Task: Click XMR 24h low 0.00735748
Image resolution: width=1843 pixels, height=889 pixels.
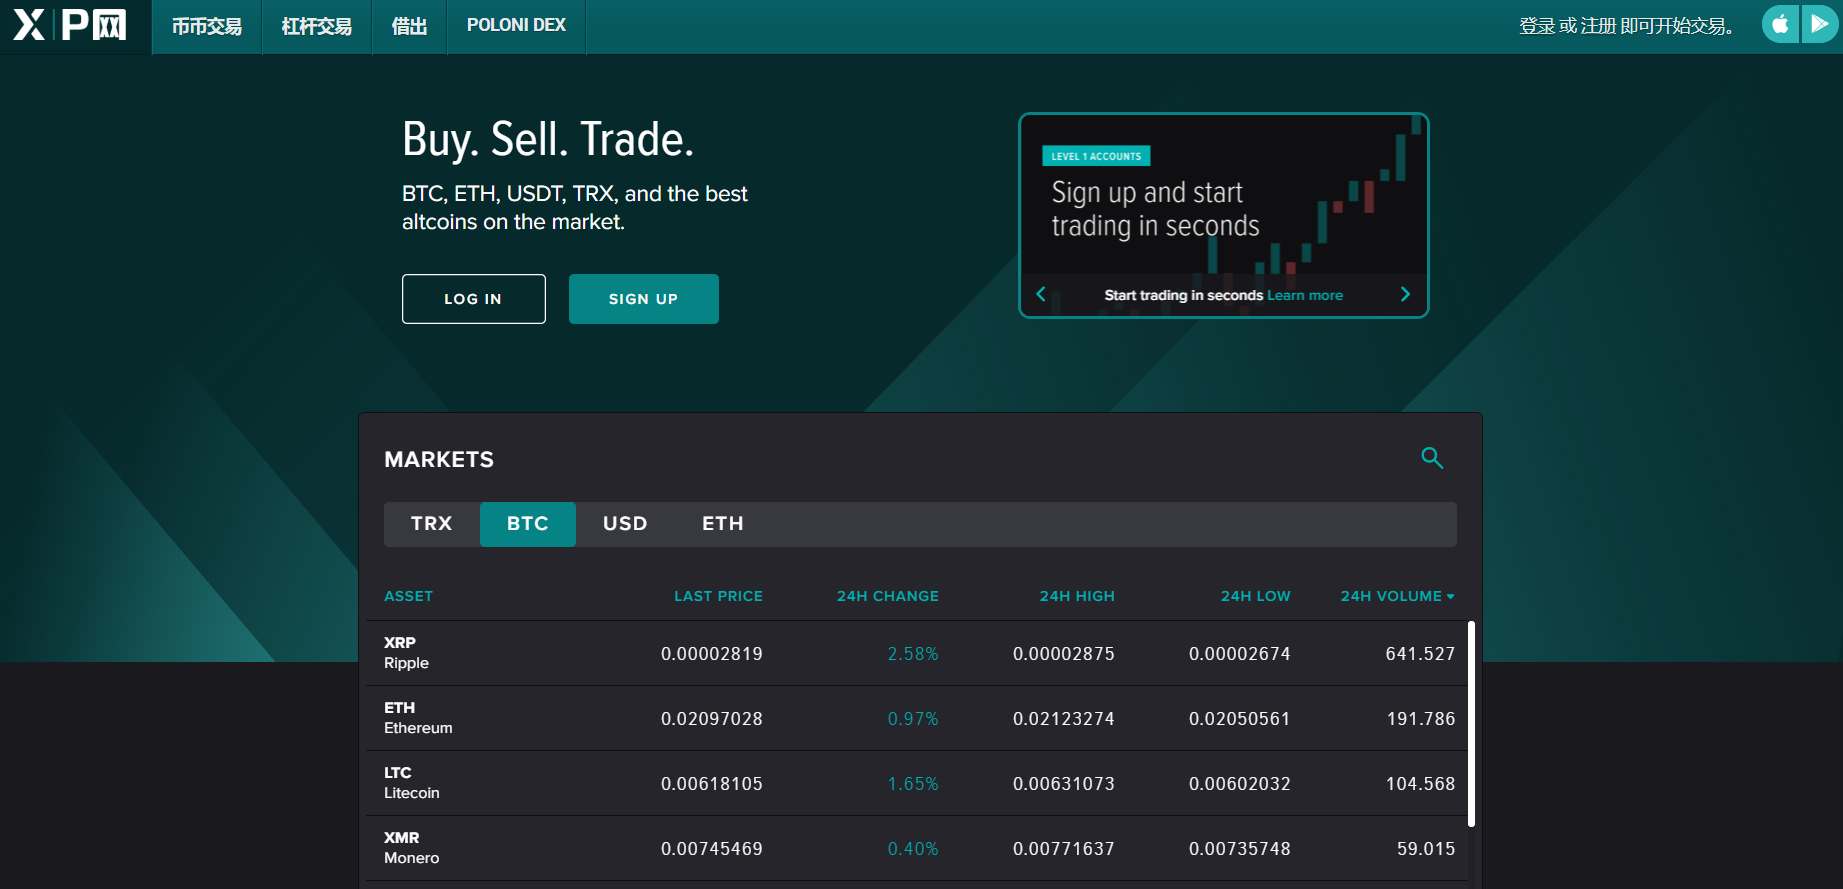Action: point(1240,849)
